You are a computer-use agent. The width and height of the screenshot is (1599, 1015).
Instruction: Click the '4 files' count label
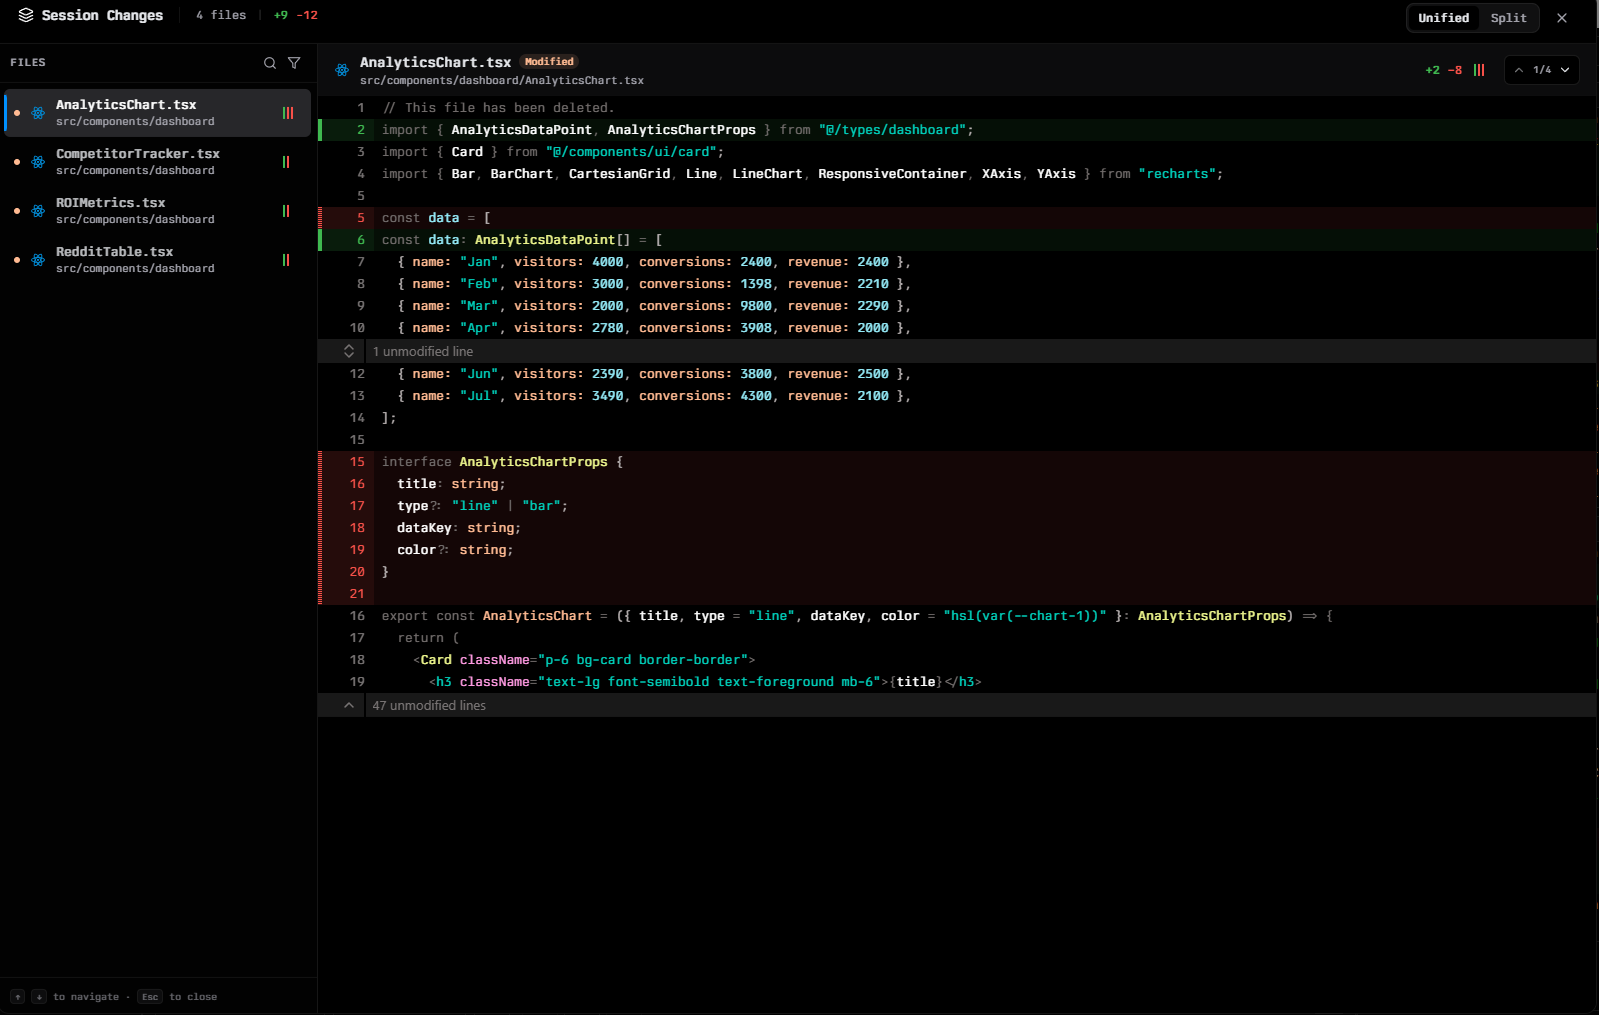coord(221,15)
